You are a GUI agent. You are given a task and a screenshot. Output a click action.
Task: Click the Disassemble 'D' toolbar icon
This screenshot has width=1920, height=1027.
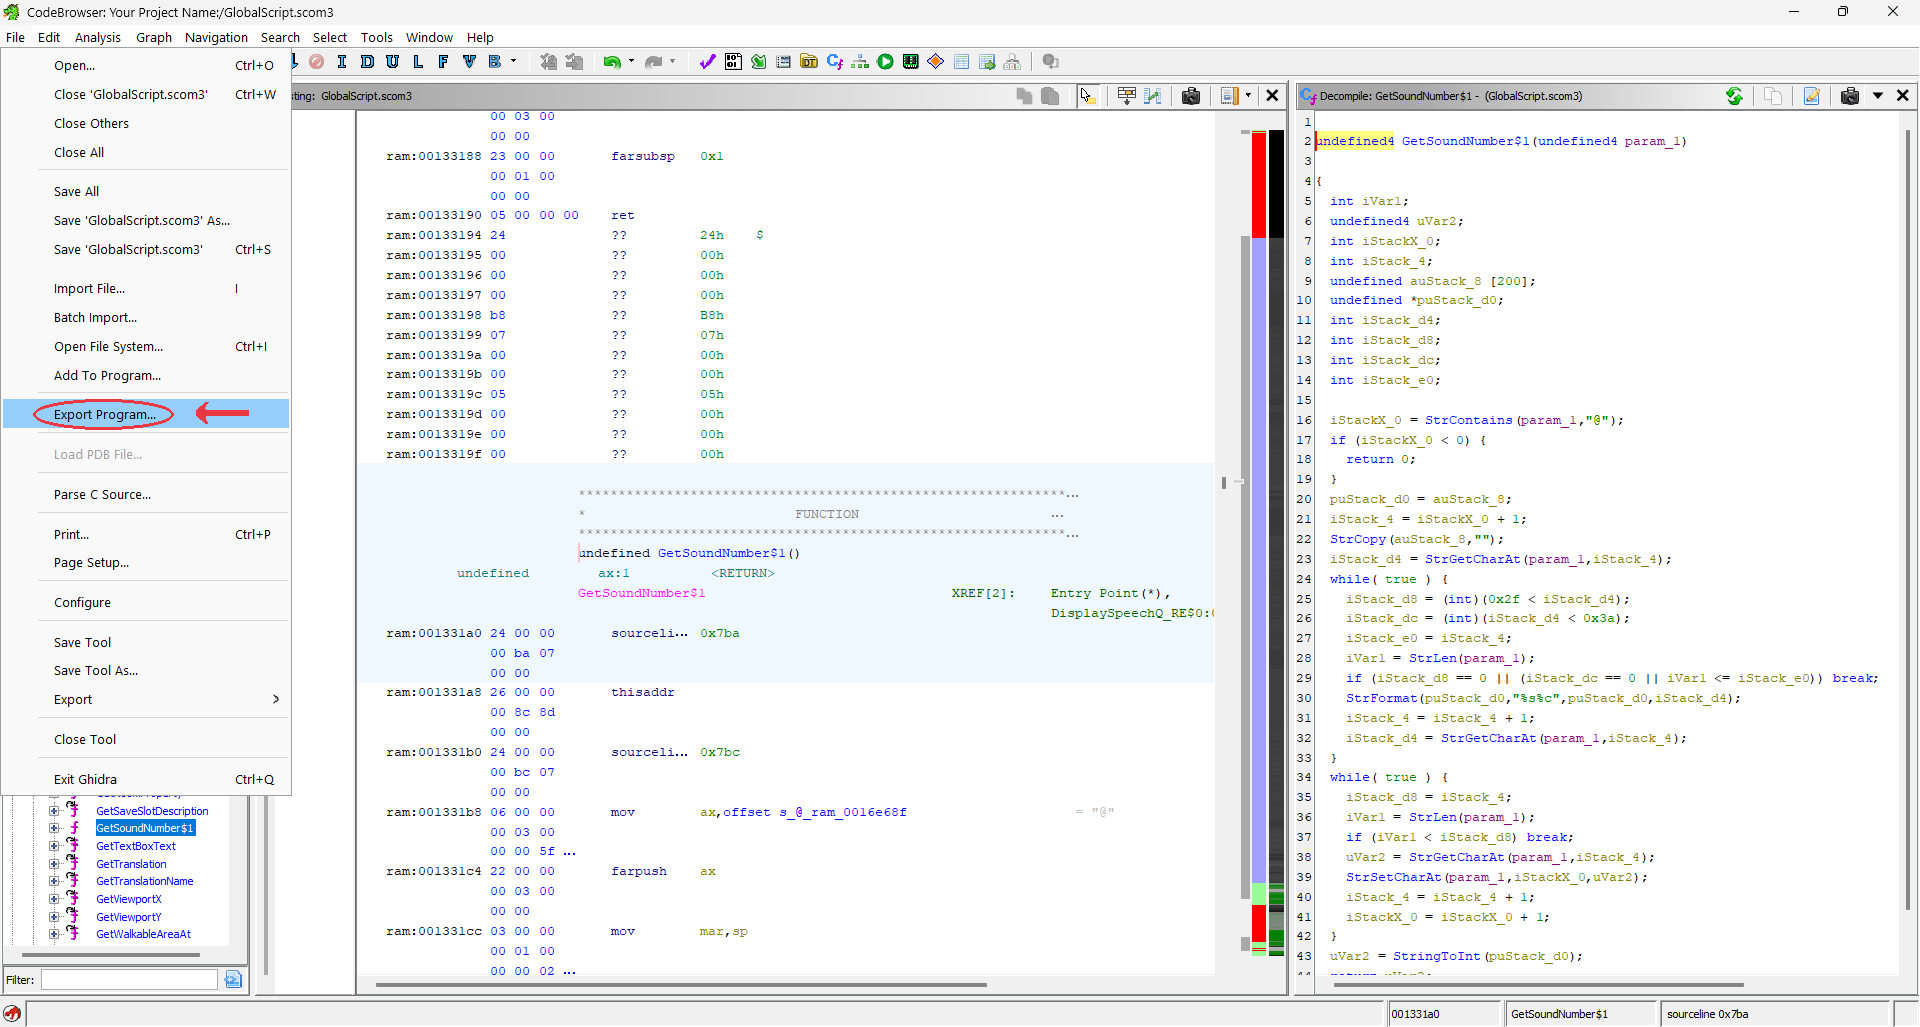367,62
